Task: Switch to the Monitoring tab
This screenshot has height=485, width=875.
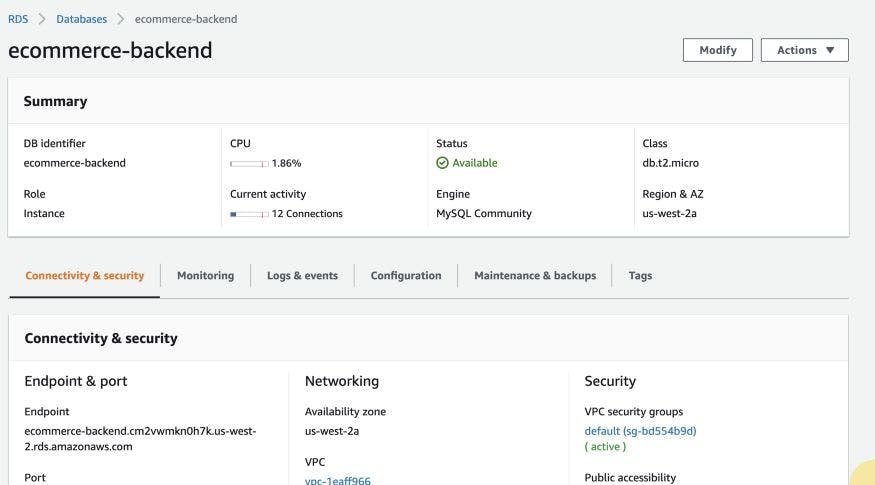Action: click(205, 276)
